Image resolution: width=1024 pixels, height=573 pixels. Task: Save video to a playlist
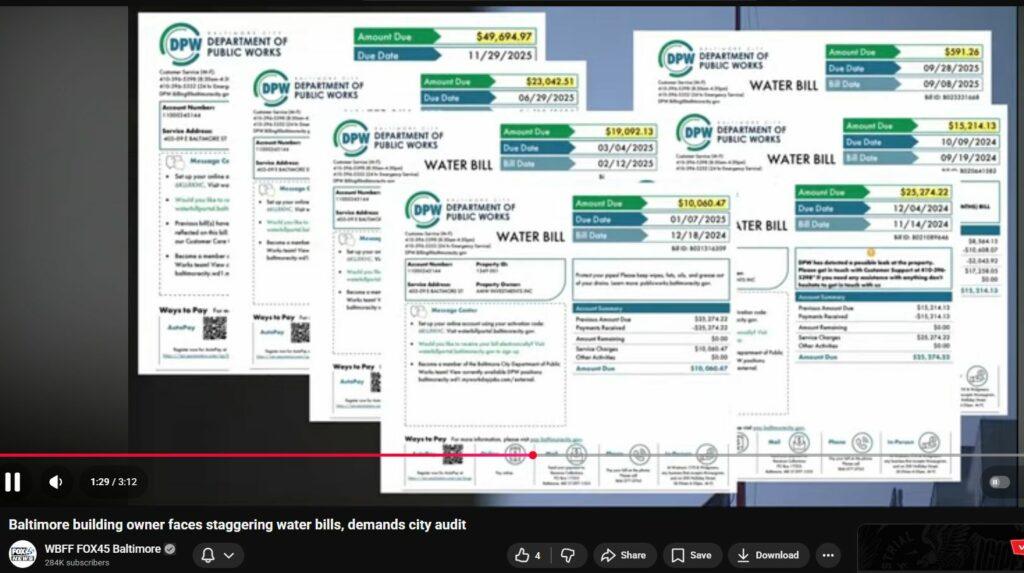691,555
